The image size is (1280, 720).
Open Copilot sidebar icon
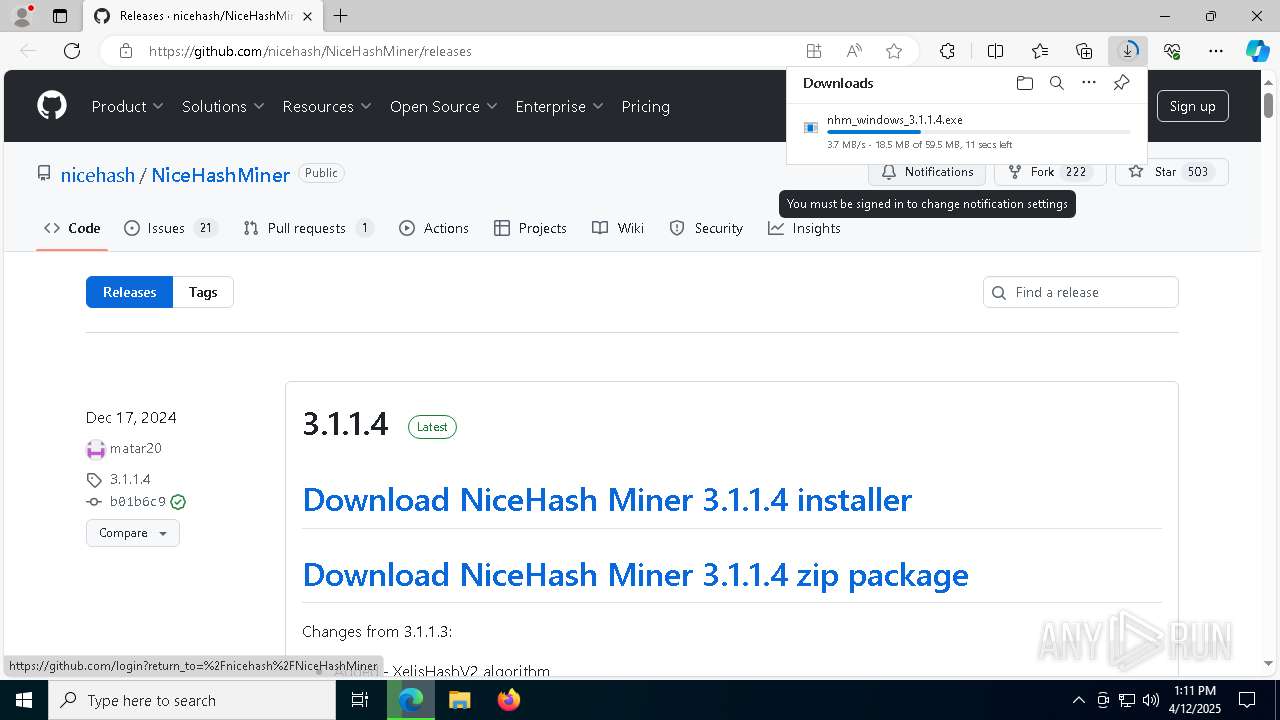point(1258,51)
